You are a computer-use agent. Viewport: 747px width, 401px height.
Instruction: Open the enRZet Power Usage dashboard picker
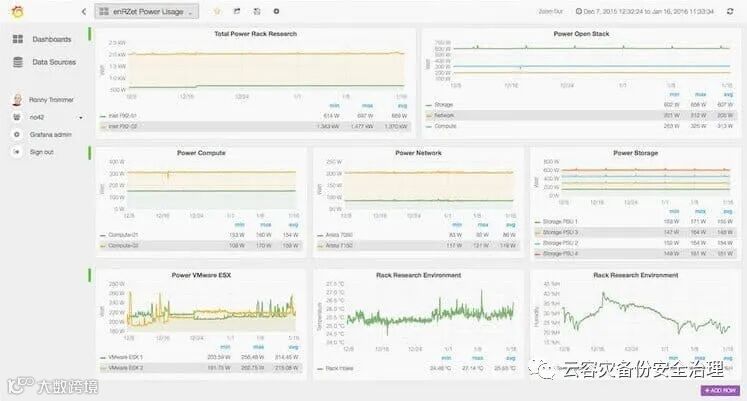[x=147, y=11]
